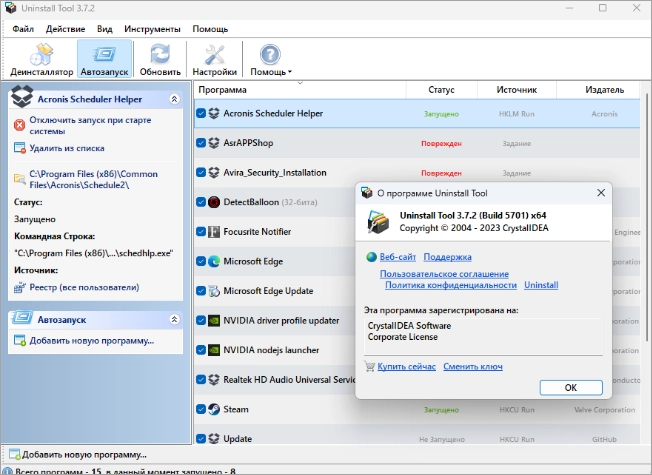Open the Веб-сайт link in About dialog

398,257
